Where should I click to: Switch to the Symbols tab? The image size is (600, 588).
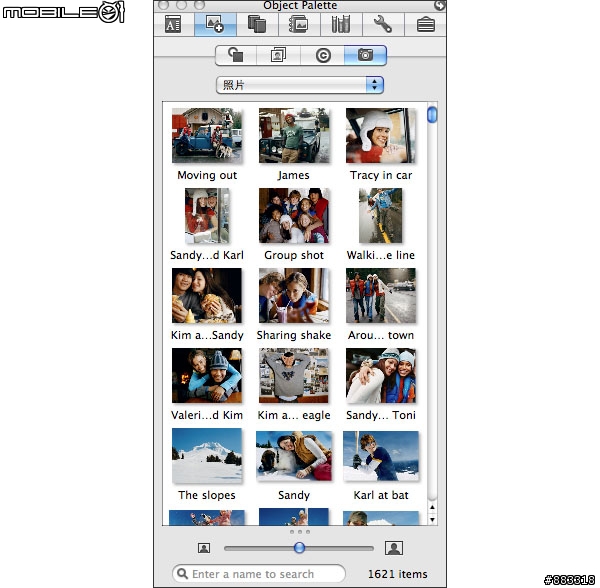323,55
